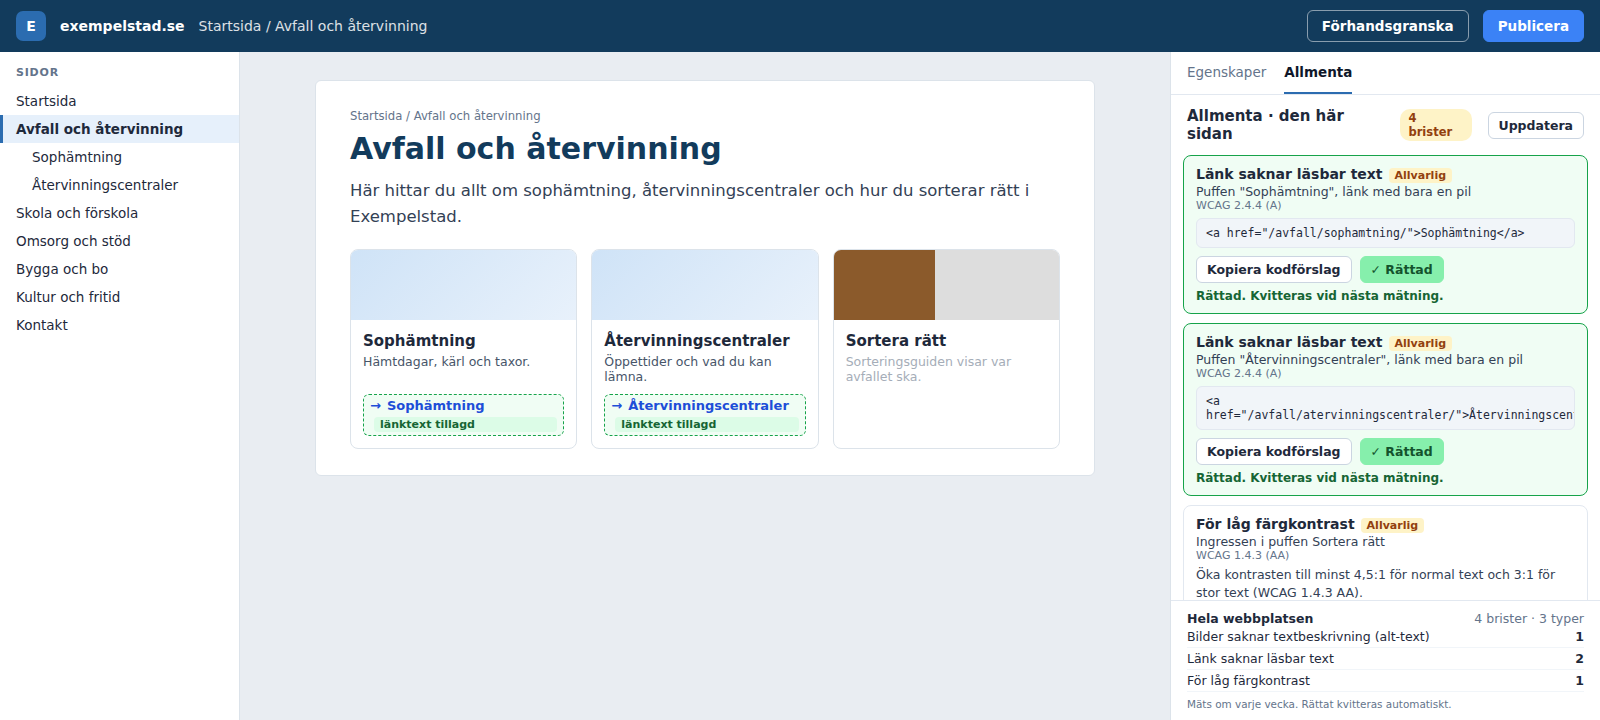1600x720 pixels.
Task: Go to Skola och förskola page
Action: coord(119,213)
